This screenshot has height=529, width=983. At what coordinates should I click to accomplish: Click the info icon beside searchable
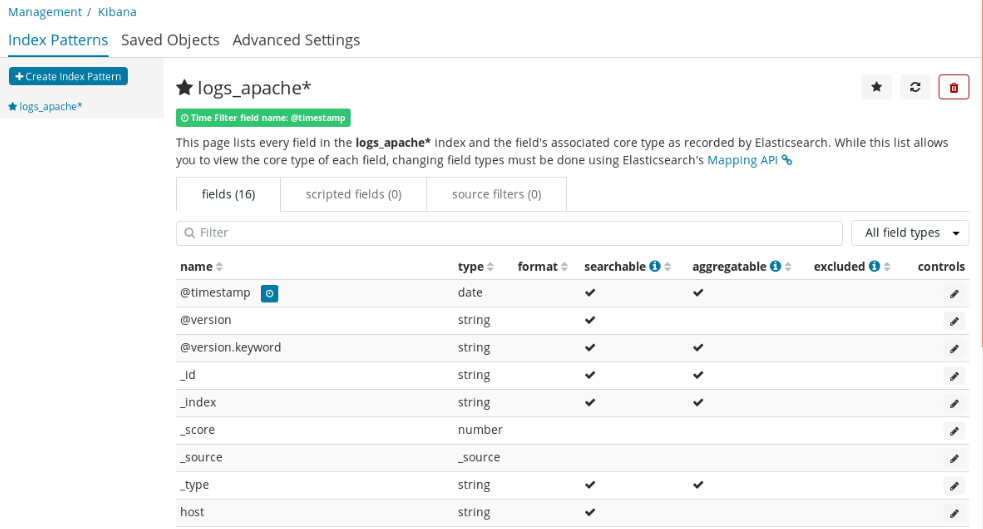(655, 267)
